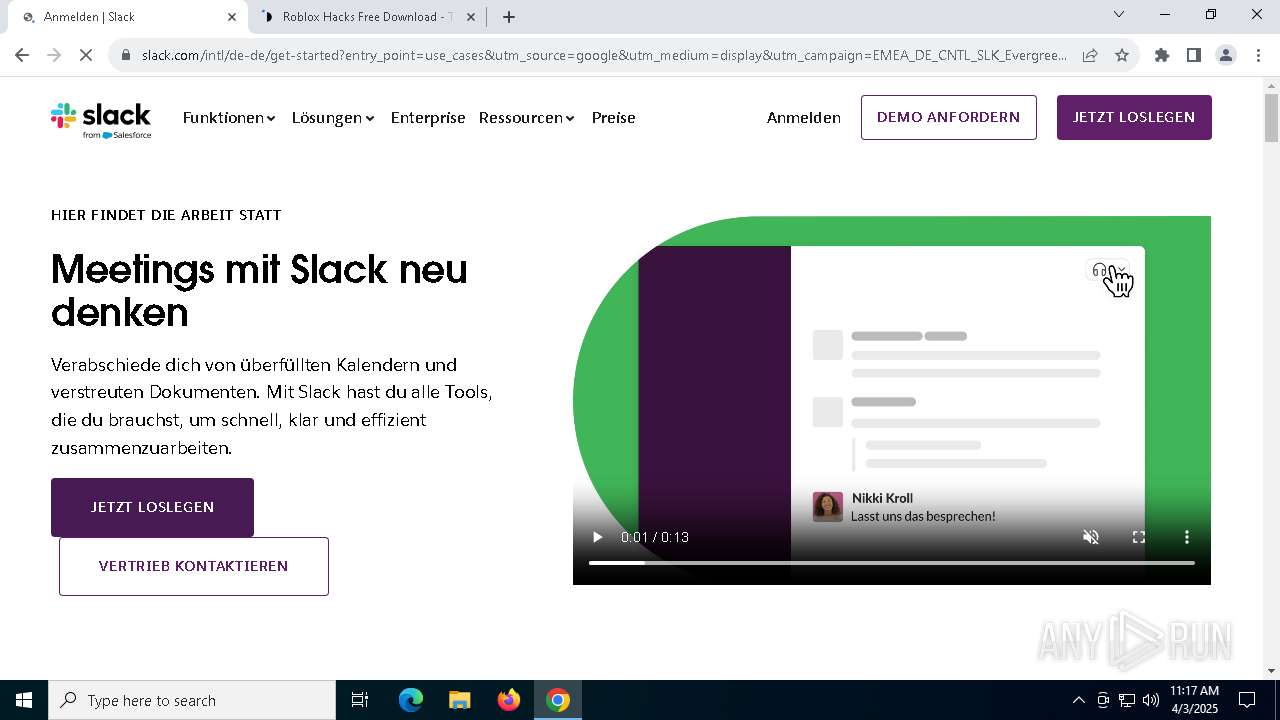
Task: Open Windows notification center
Action: 1247,700
